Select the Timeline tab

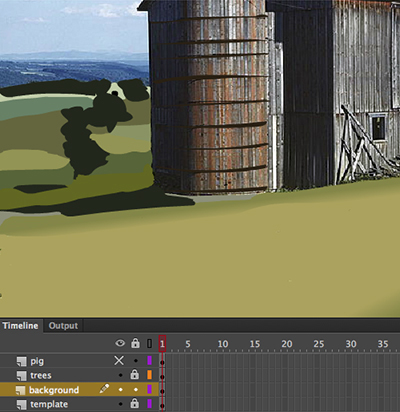pos(20,326)
